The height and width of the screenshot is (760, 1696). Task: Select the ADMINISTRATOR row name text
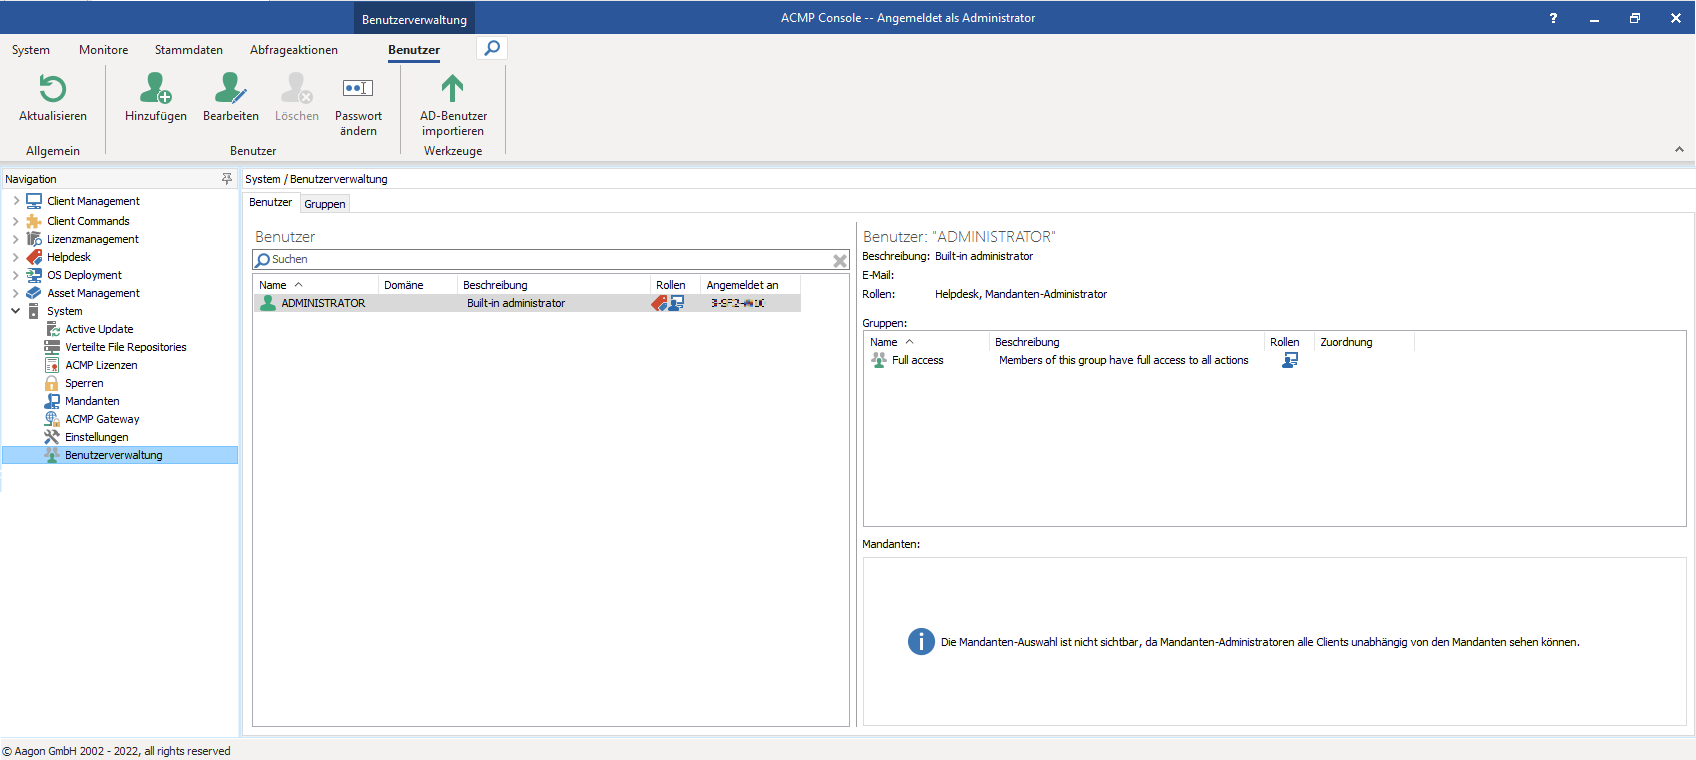[323, 303]
